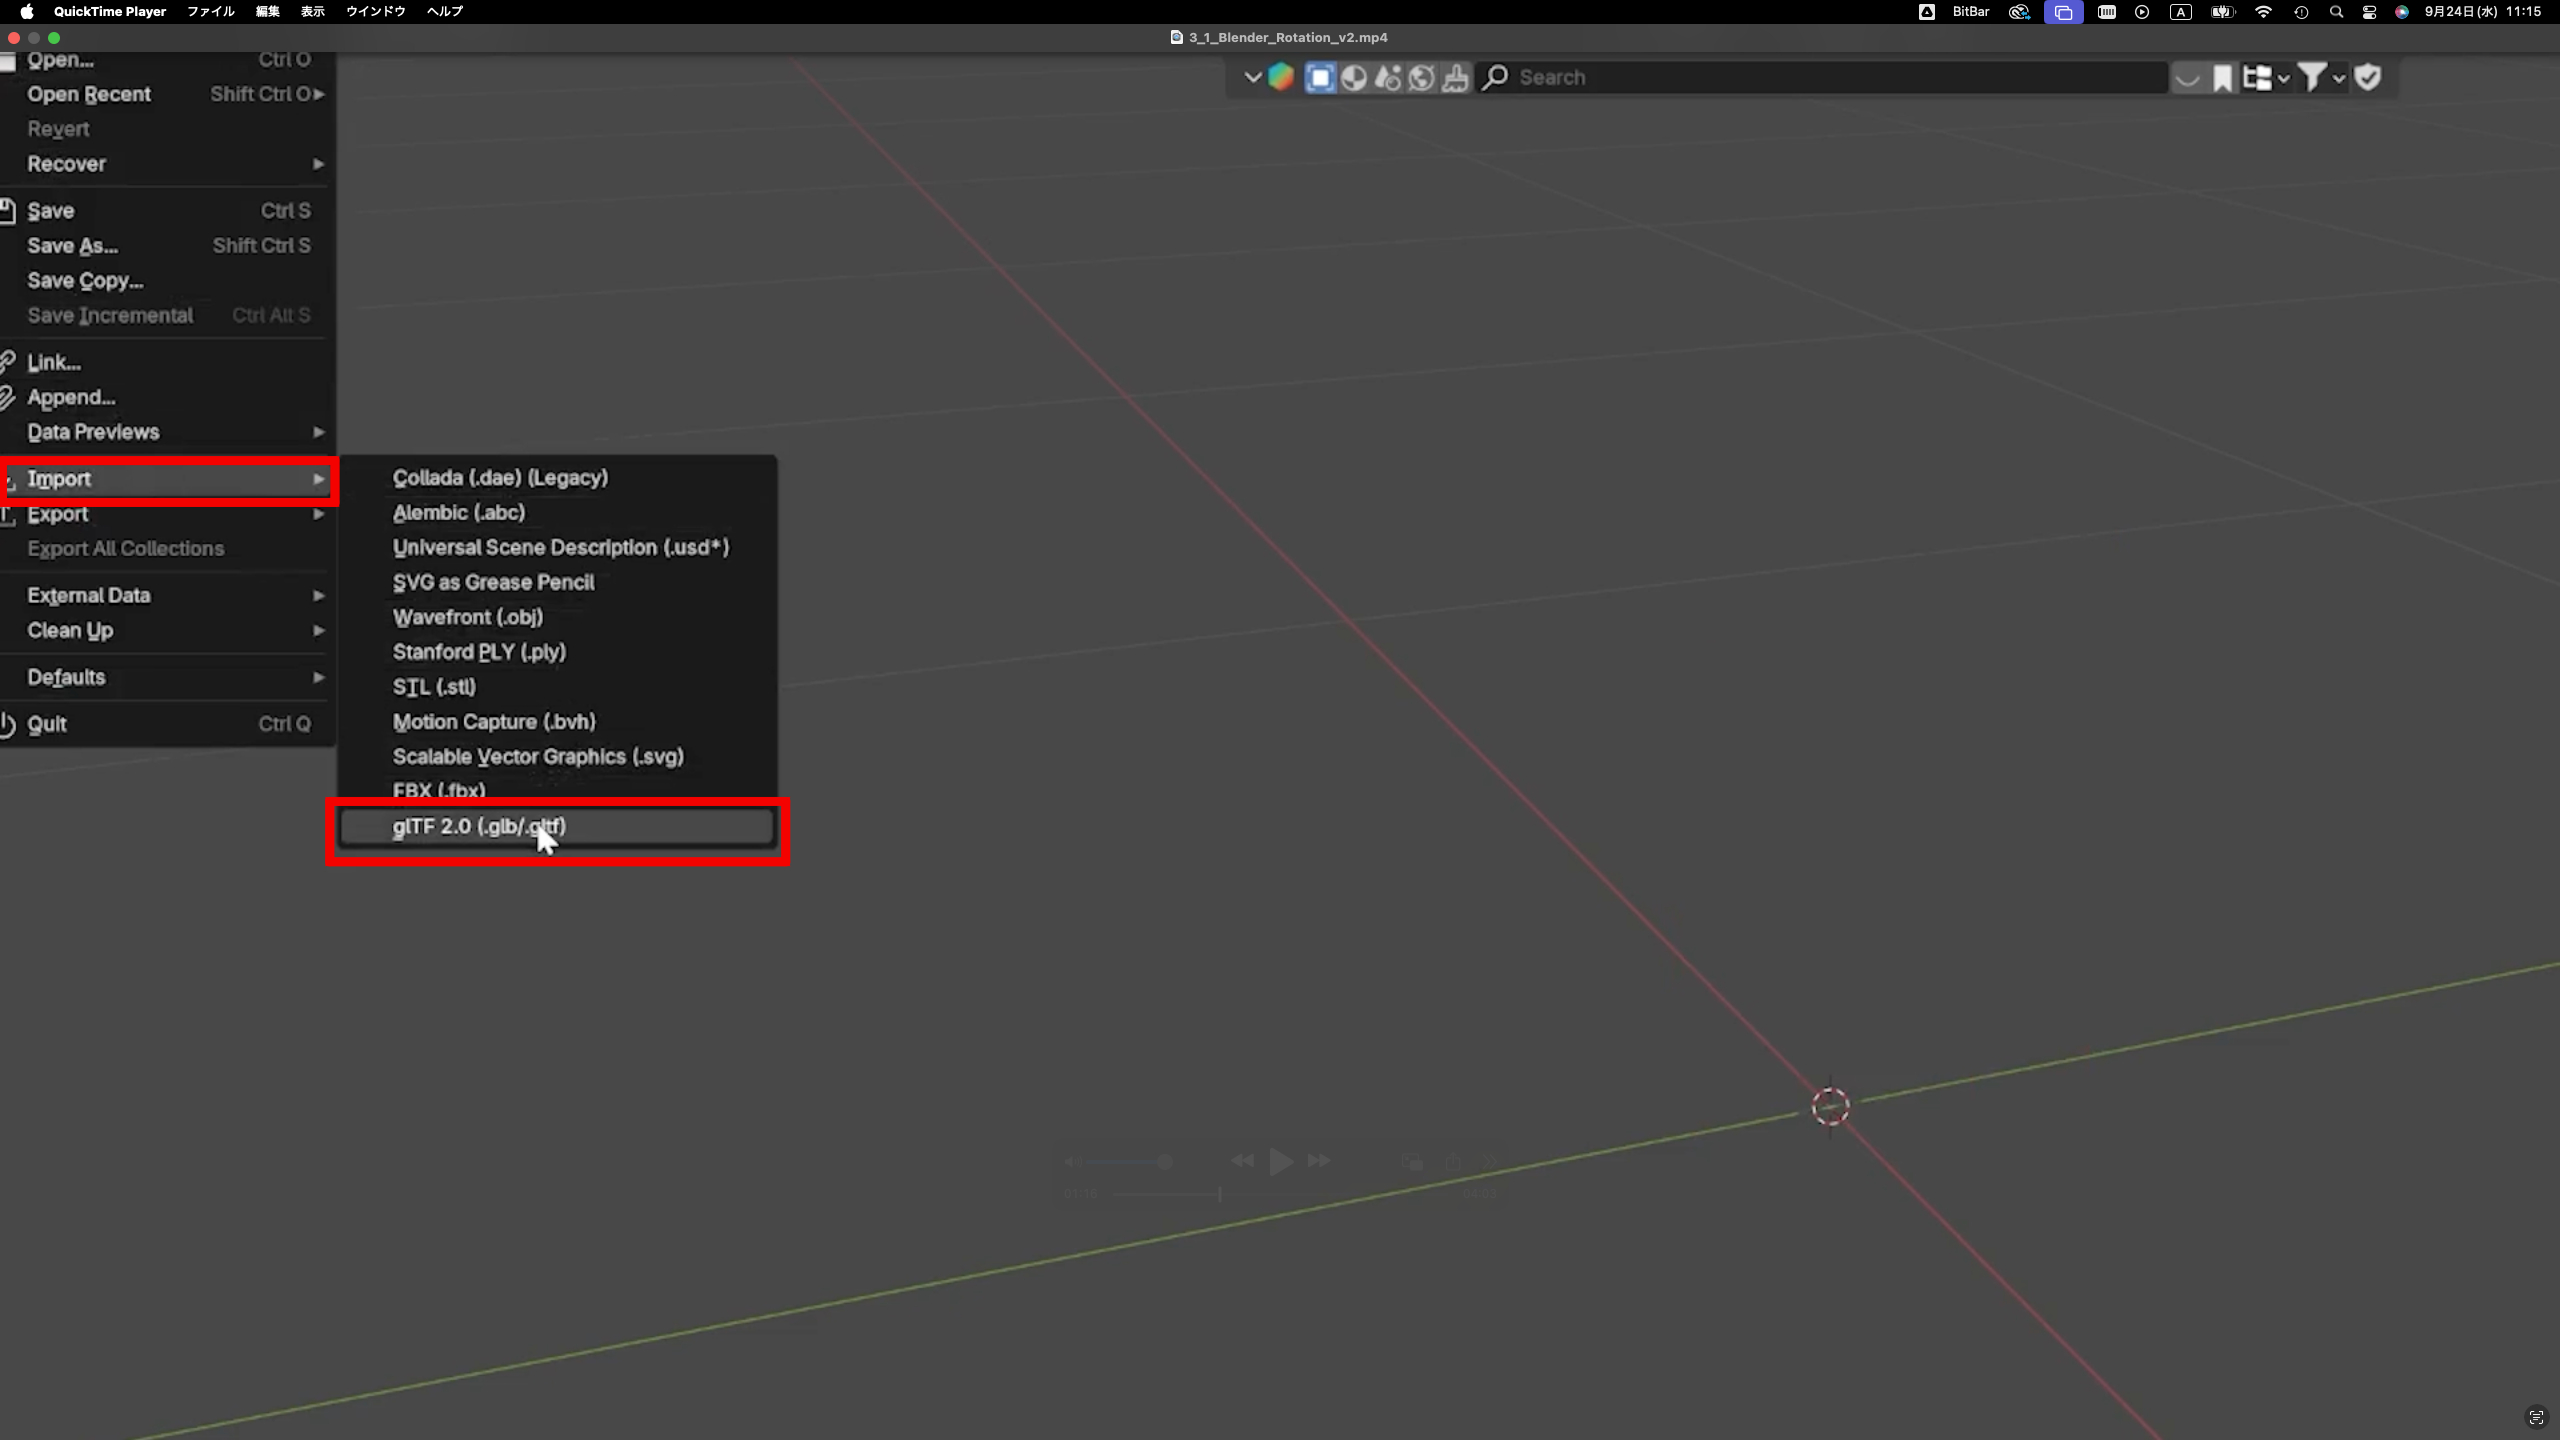This screenshot has height=1440, width=2560.
Task: Open the filter funnel dropdown chevron
Action: 2338,79
